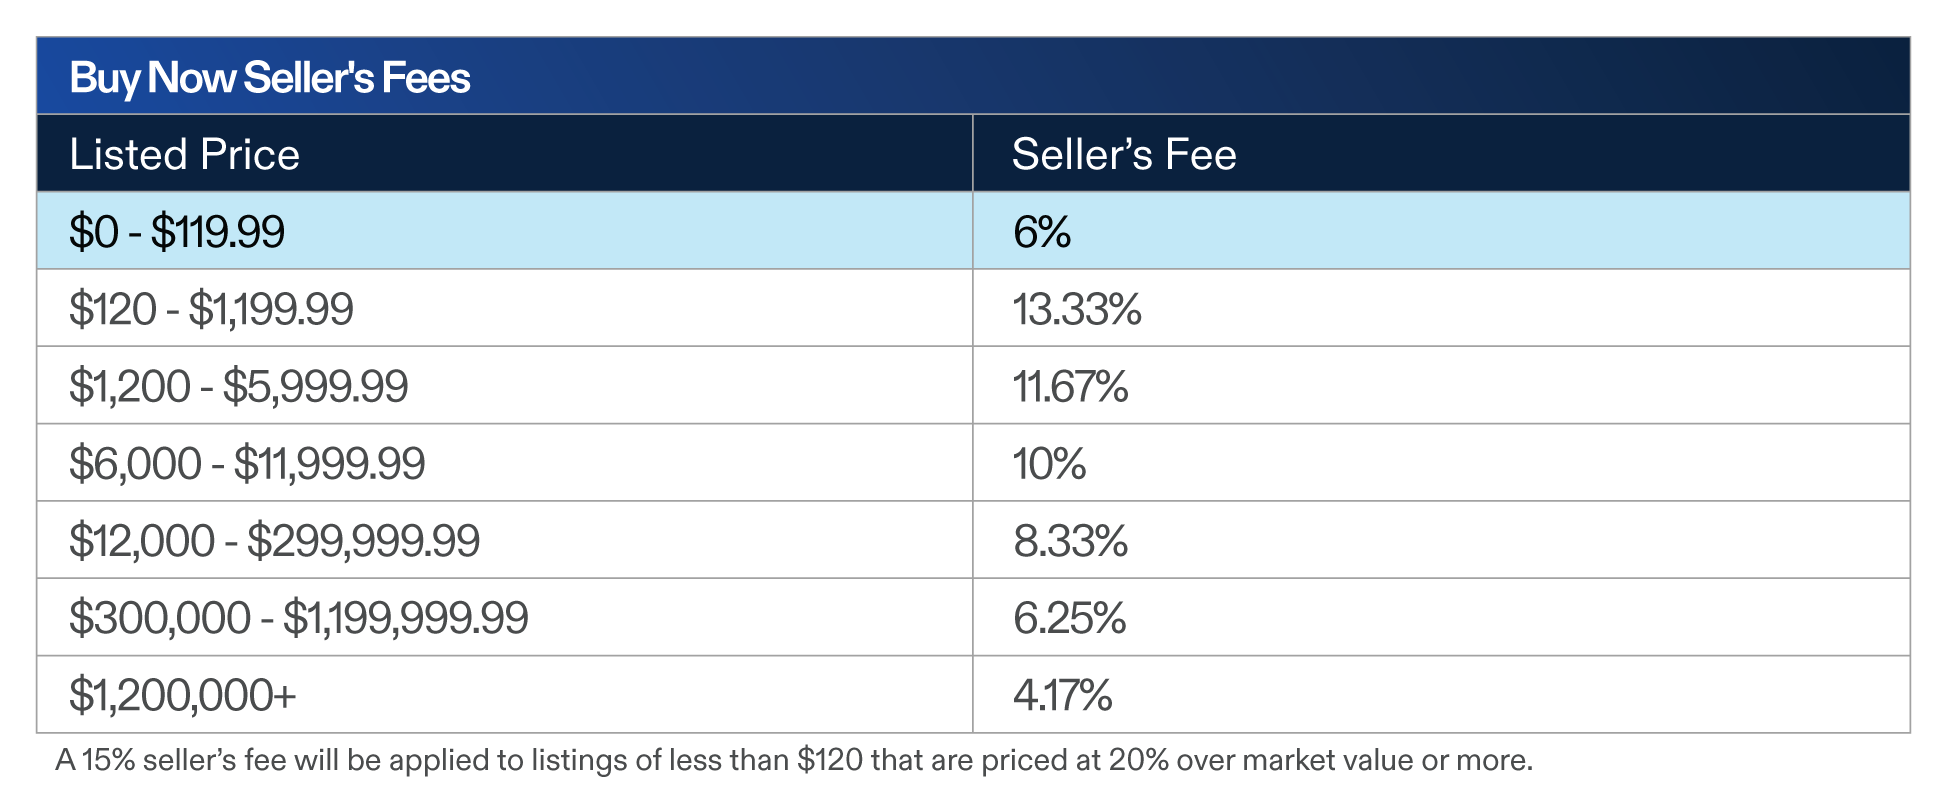Screen dimensions: 1946x807
Task: Select the $1,200,000+ price cell
Action: coord(182,695)
